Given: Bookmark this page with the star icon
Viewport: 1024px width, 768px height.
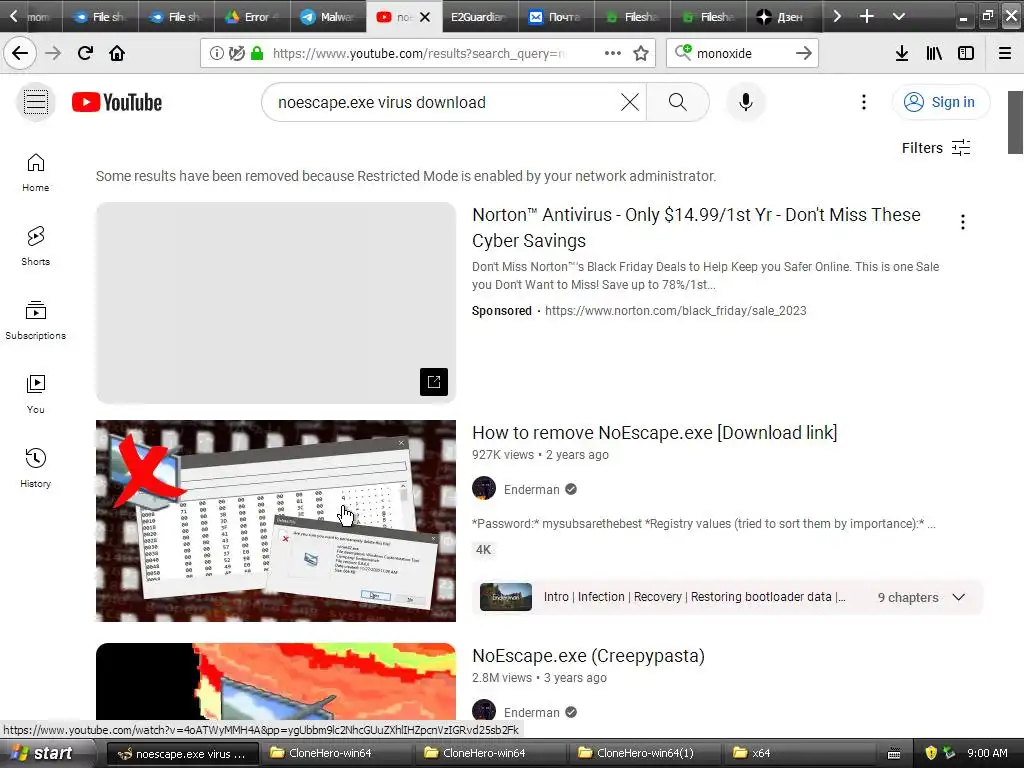Looking at the screenshot, I should pyautogui.click(x=641, y=54).
